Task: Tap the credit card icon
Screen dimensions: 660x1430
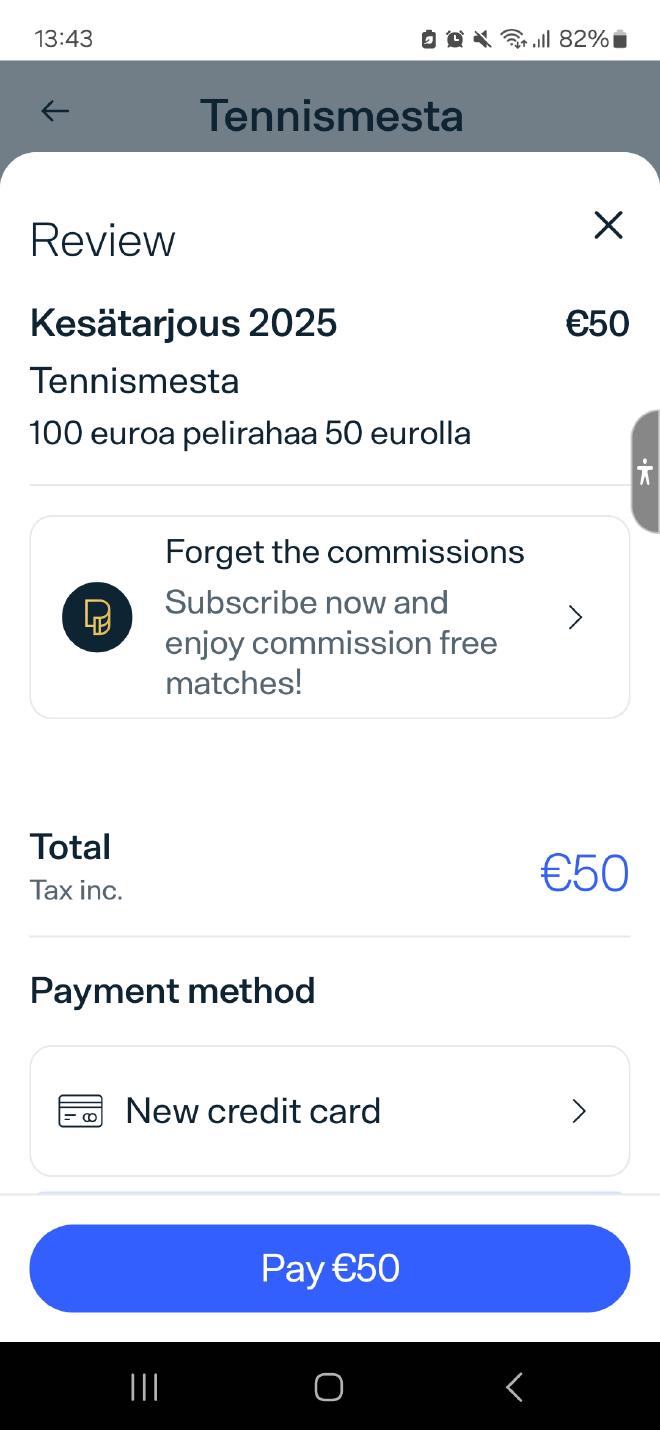Action: 80,1111
